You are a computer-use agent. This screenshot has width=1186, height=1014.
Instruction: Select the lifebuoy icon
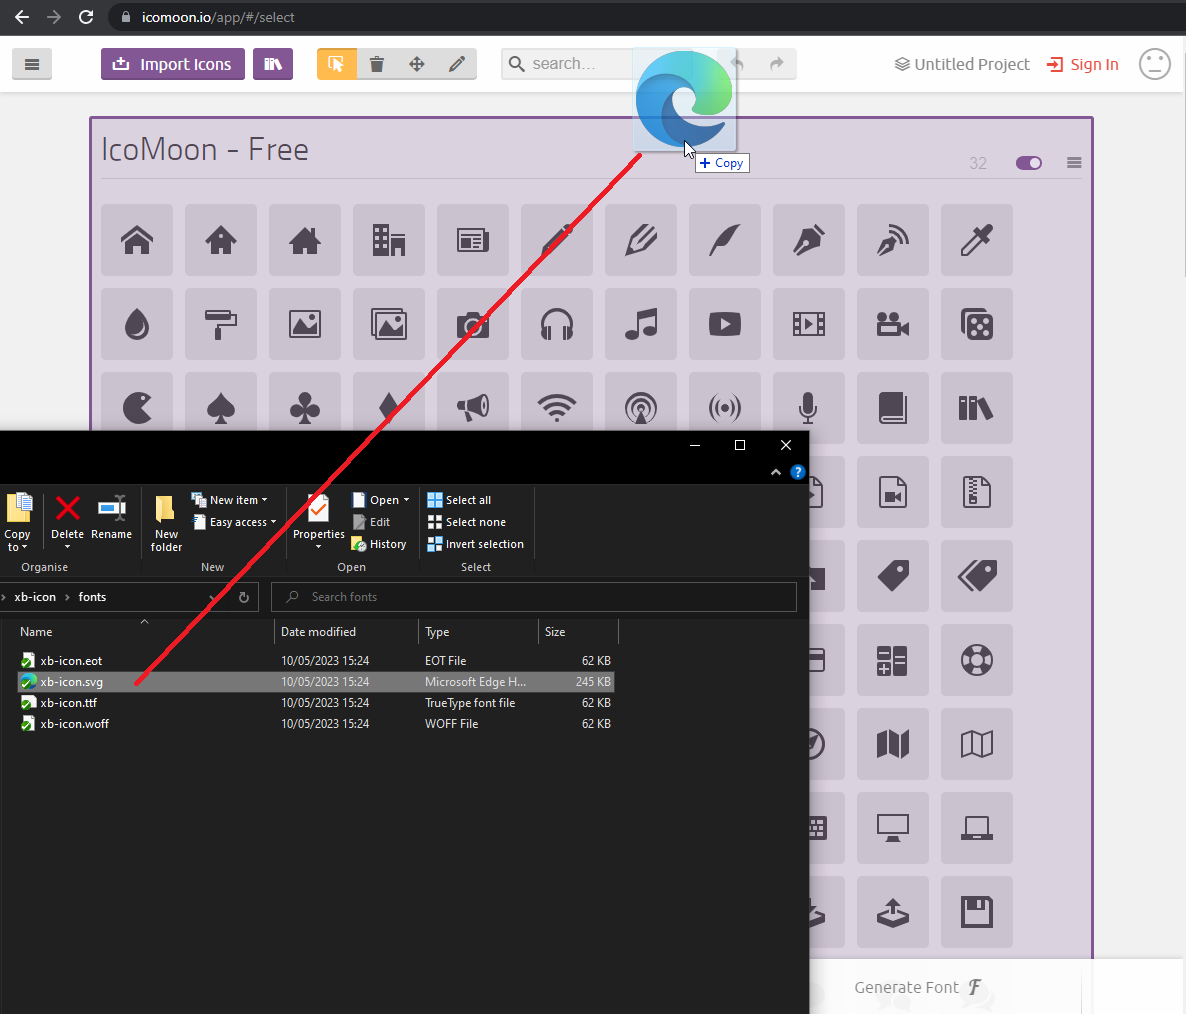coord(976,660)
